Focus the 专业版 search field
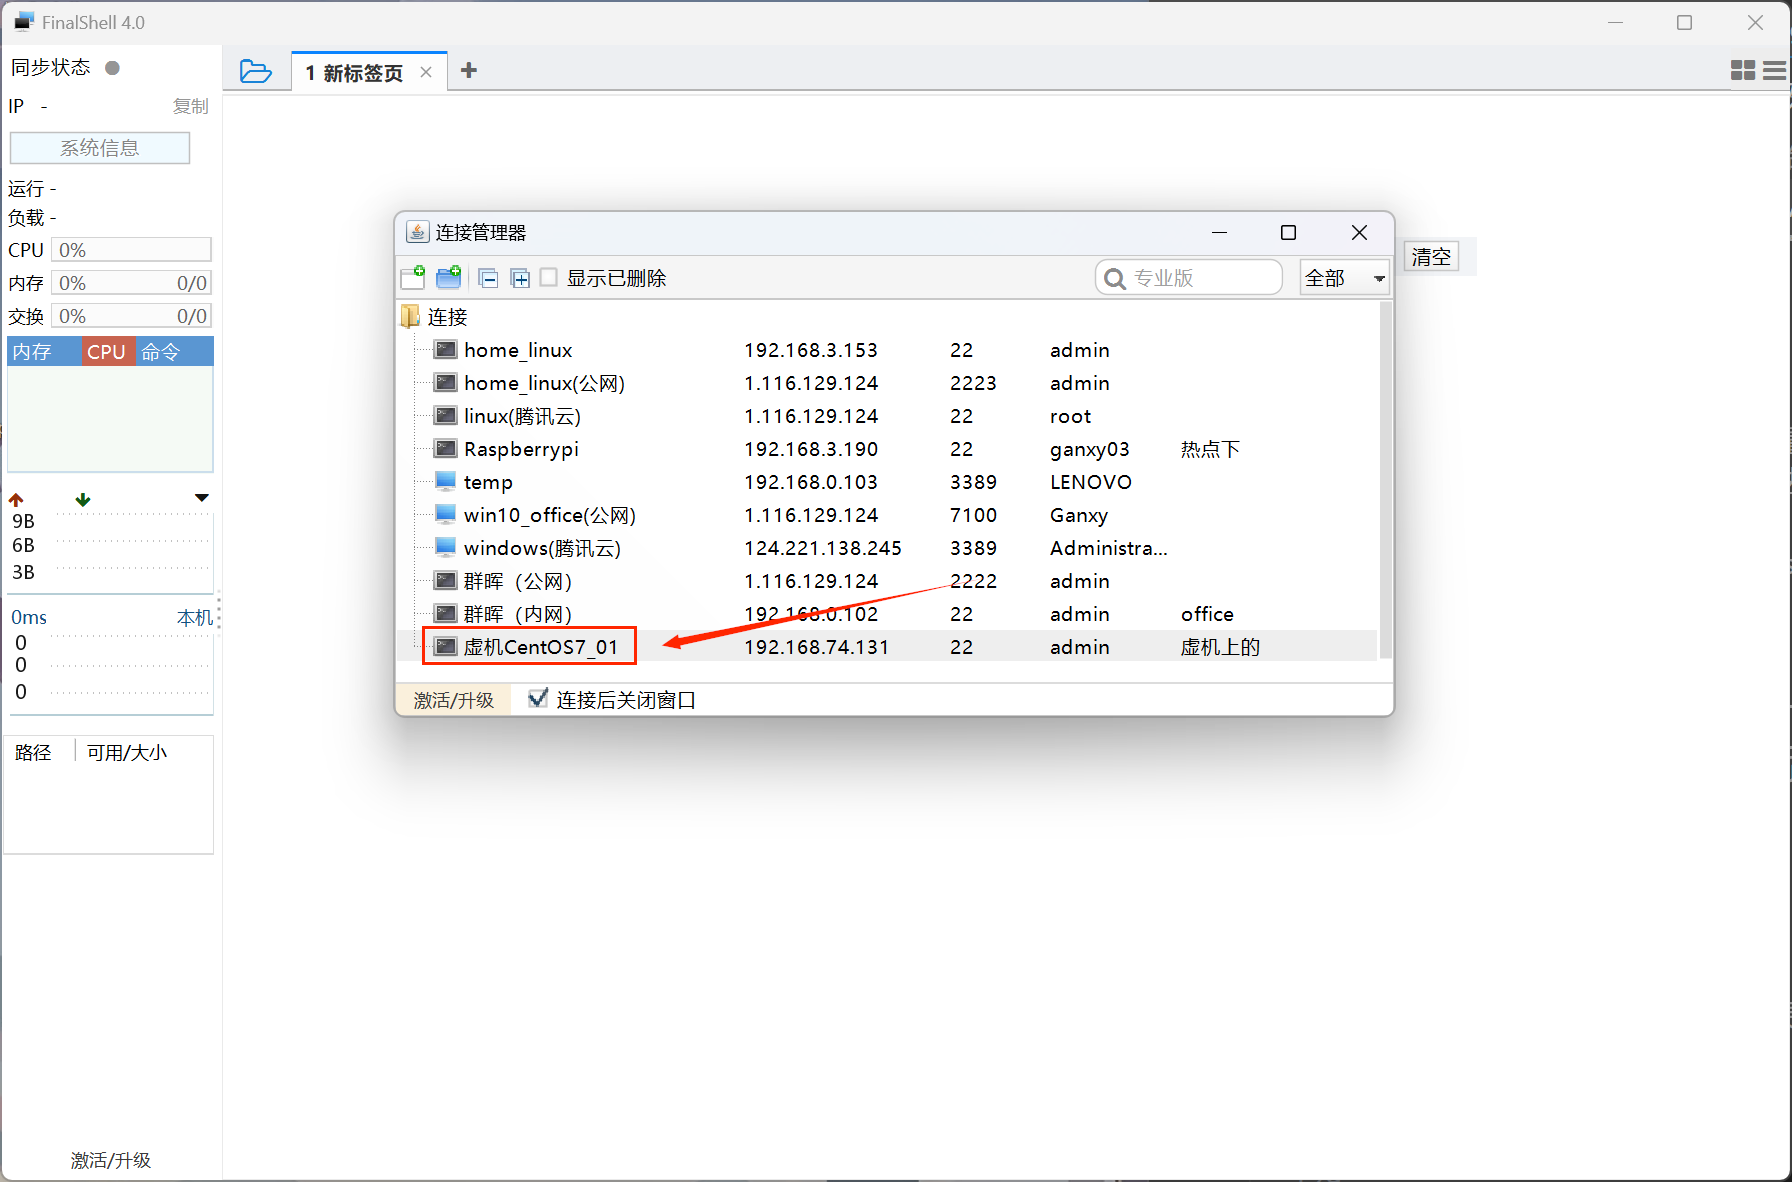Image resolution: width=1792 pixels, height=1182 pixels. 1189,278
